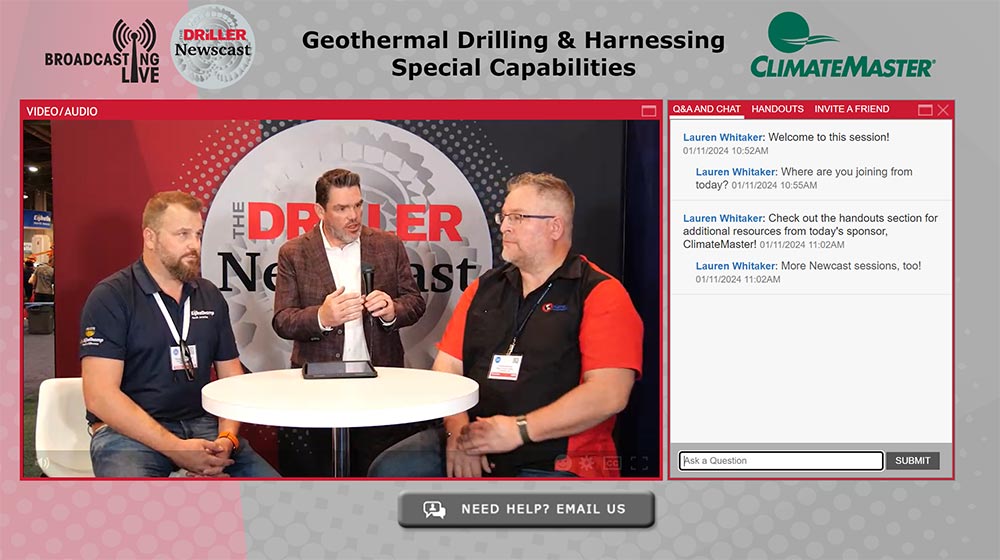Submit the question with the Submit button
Viewport: 1000px width, 560px height.
[913, 461]
